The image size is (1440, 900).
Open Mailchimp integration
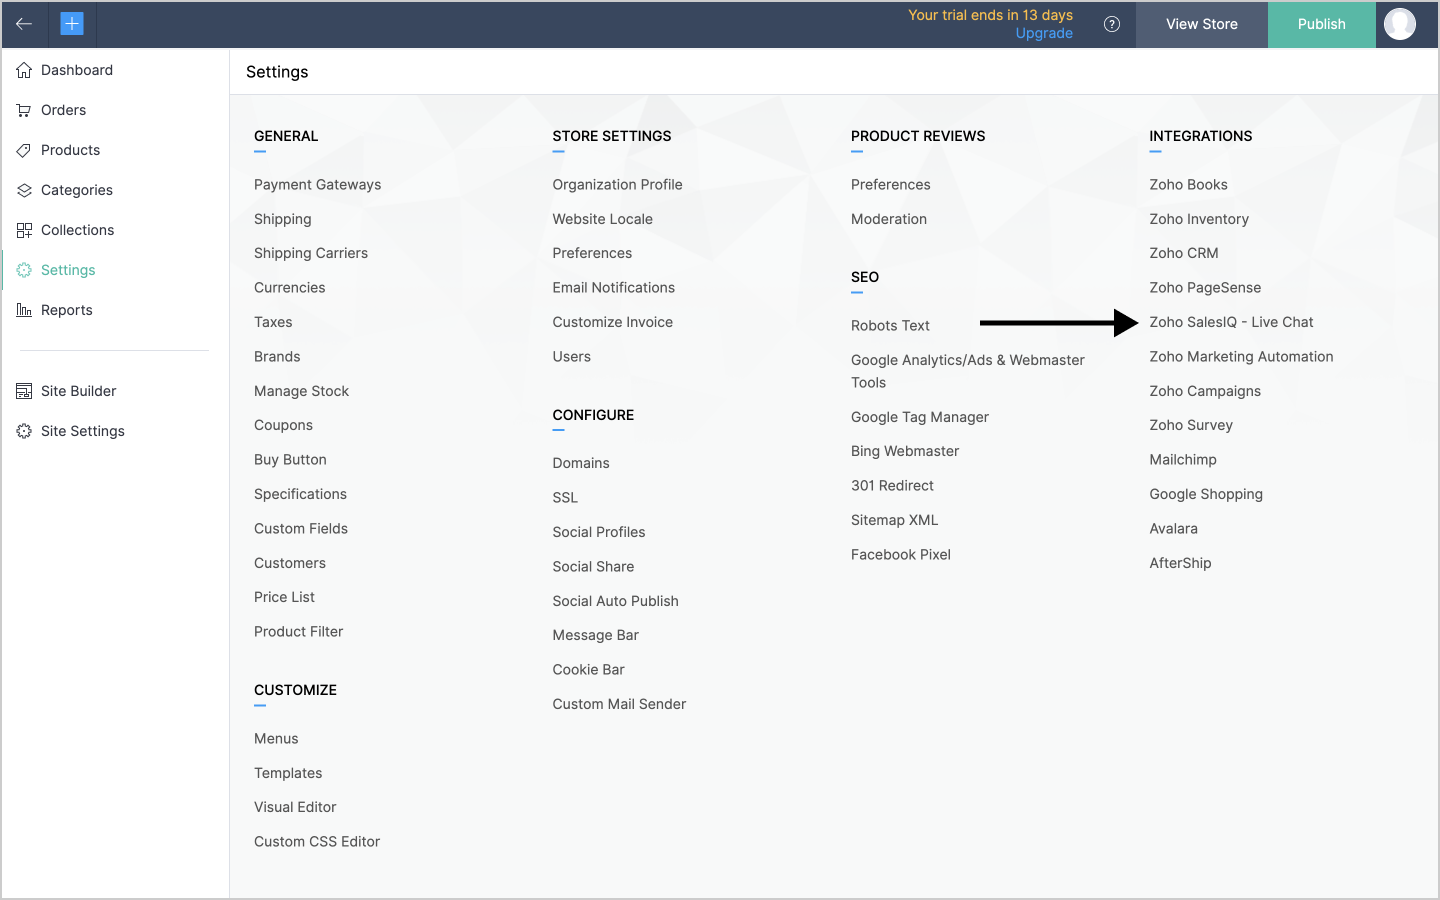coord(1183,460)
